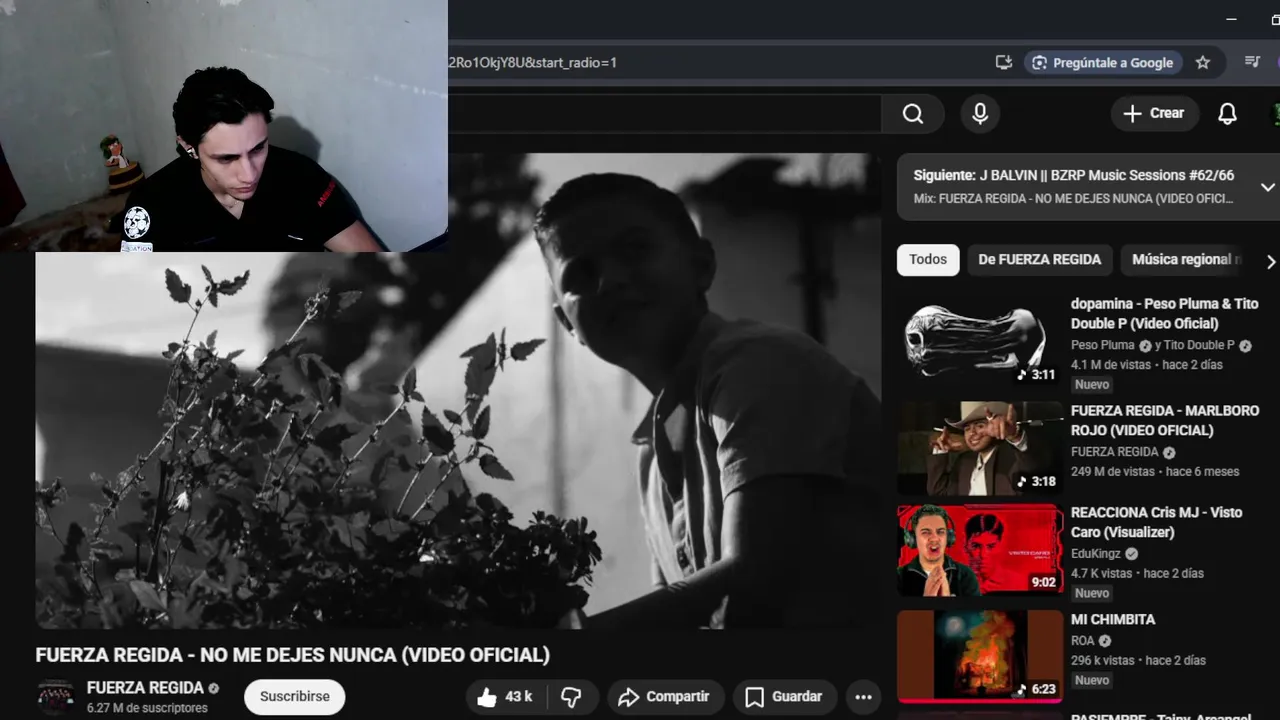1280x720 pixels.
Task: Click Pregúntale a Google button
Action: pyautogui.click(x=1102, y=62)
